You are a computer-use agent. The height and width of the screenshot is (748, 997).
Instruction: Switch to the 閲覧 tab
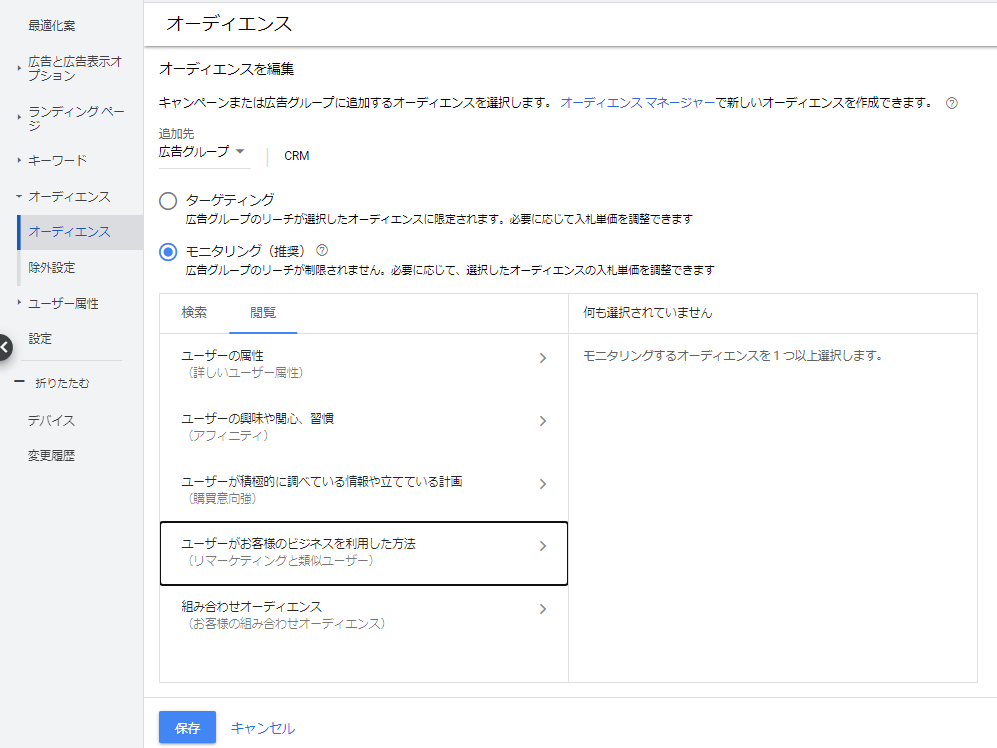pyautogui.click(x=263, y=313)
